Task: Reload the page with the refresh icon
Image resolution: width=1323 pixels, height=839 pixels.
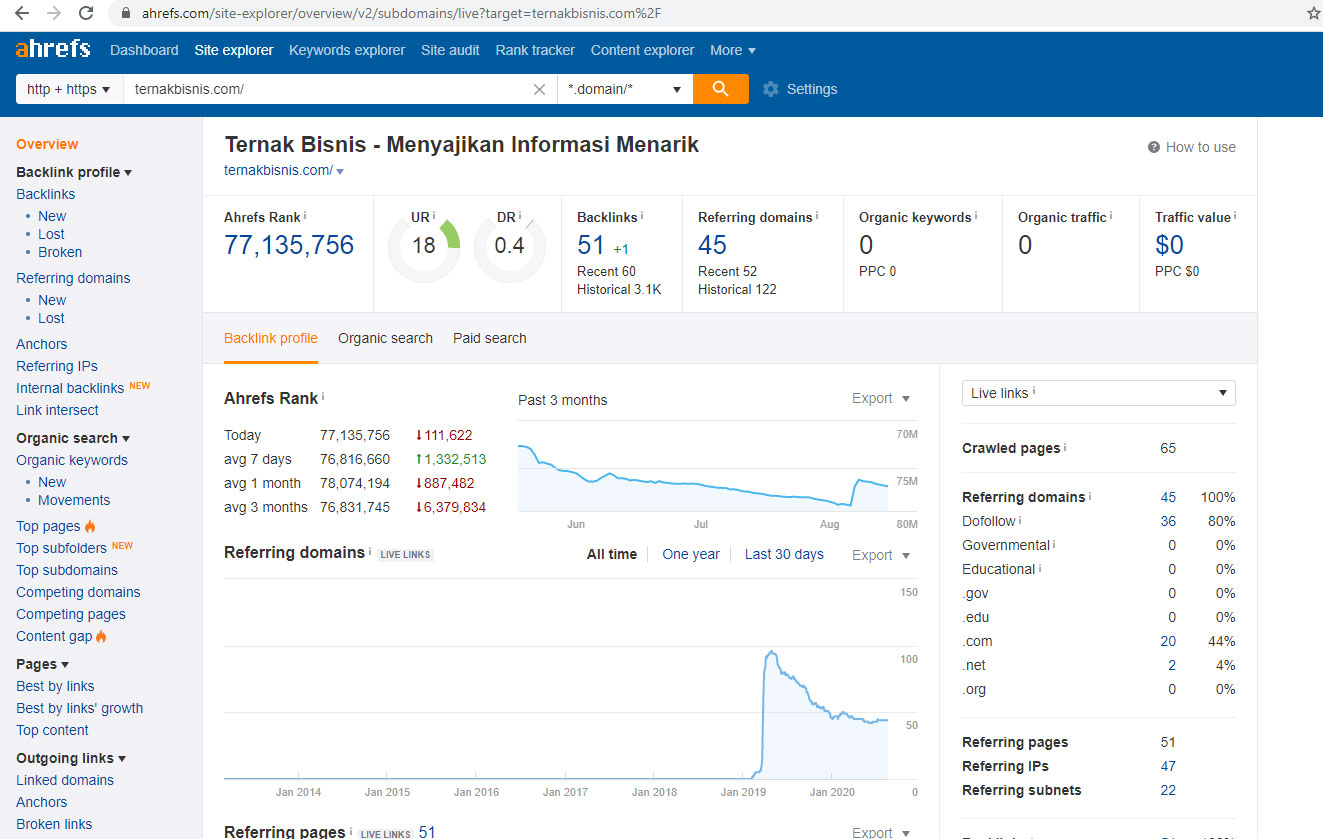Action: click(86, 13)
